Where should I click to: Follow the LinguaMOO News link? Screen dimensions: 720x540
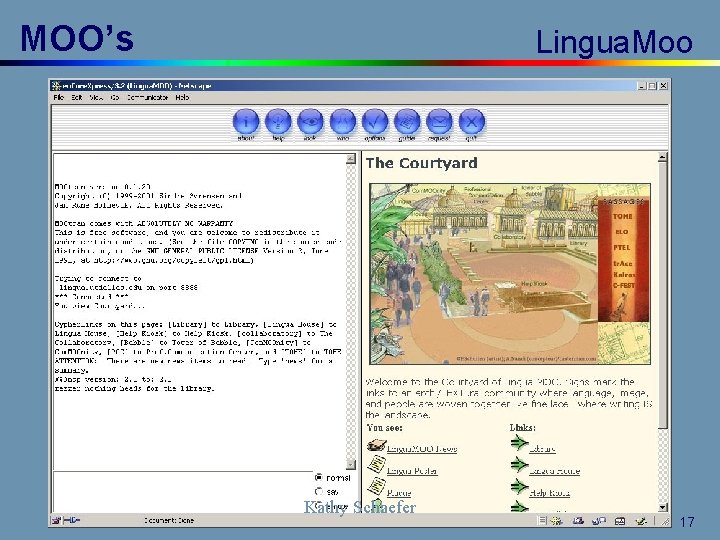tap(422, 449)
